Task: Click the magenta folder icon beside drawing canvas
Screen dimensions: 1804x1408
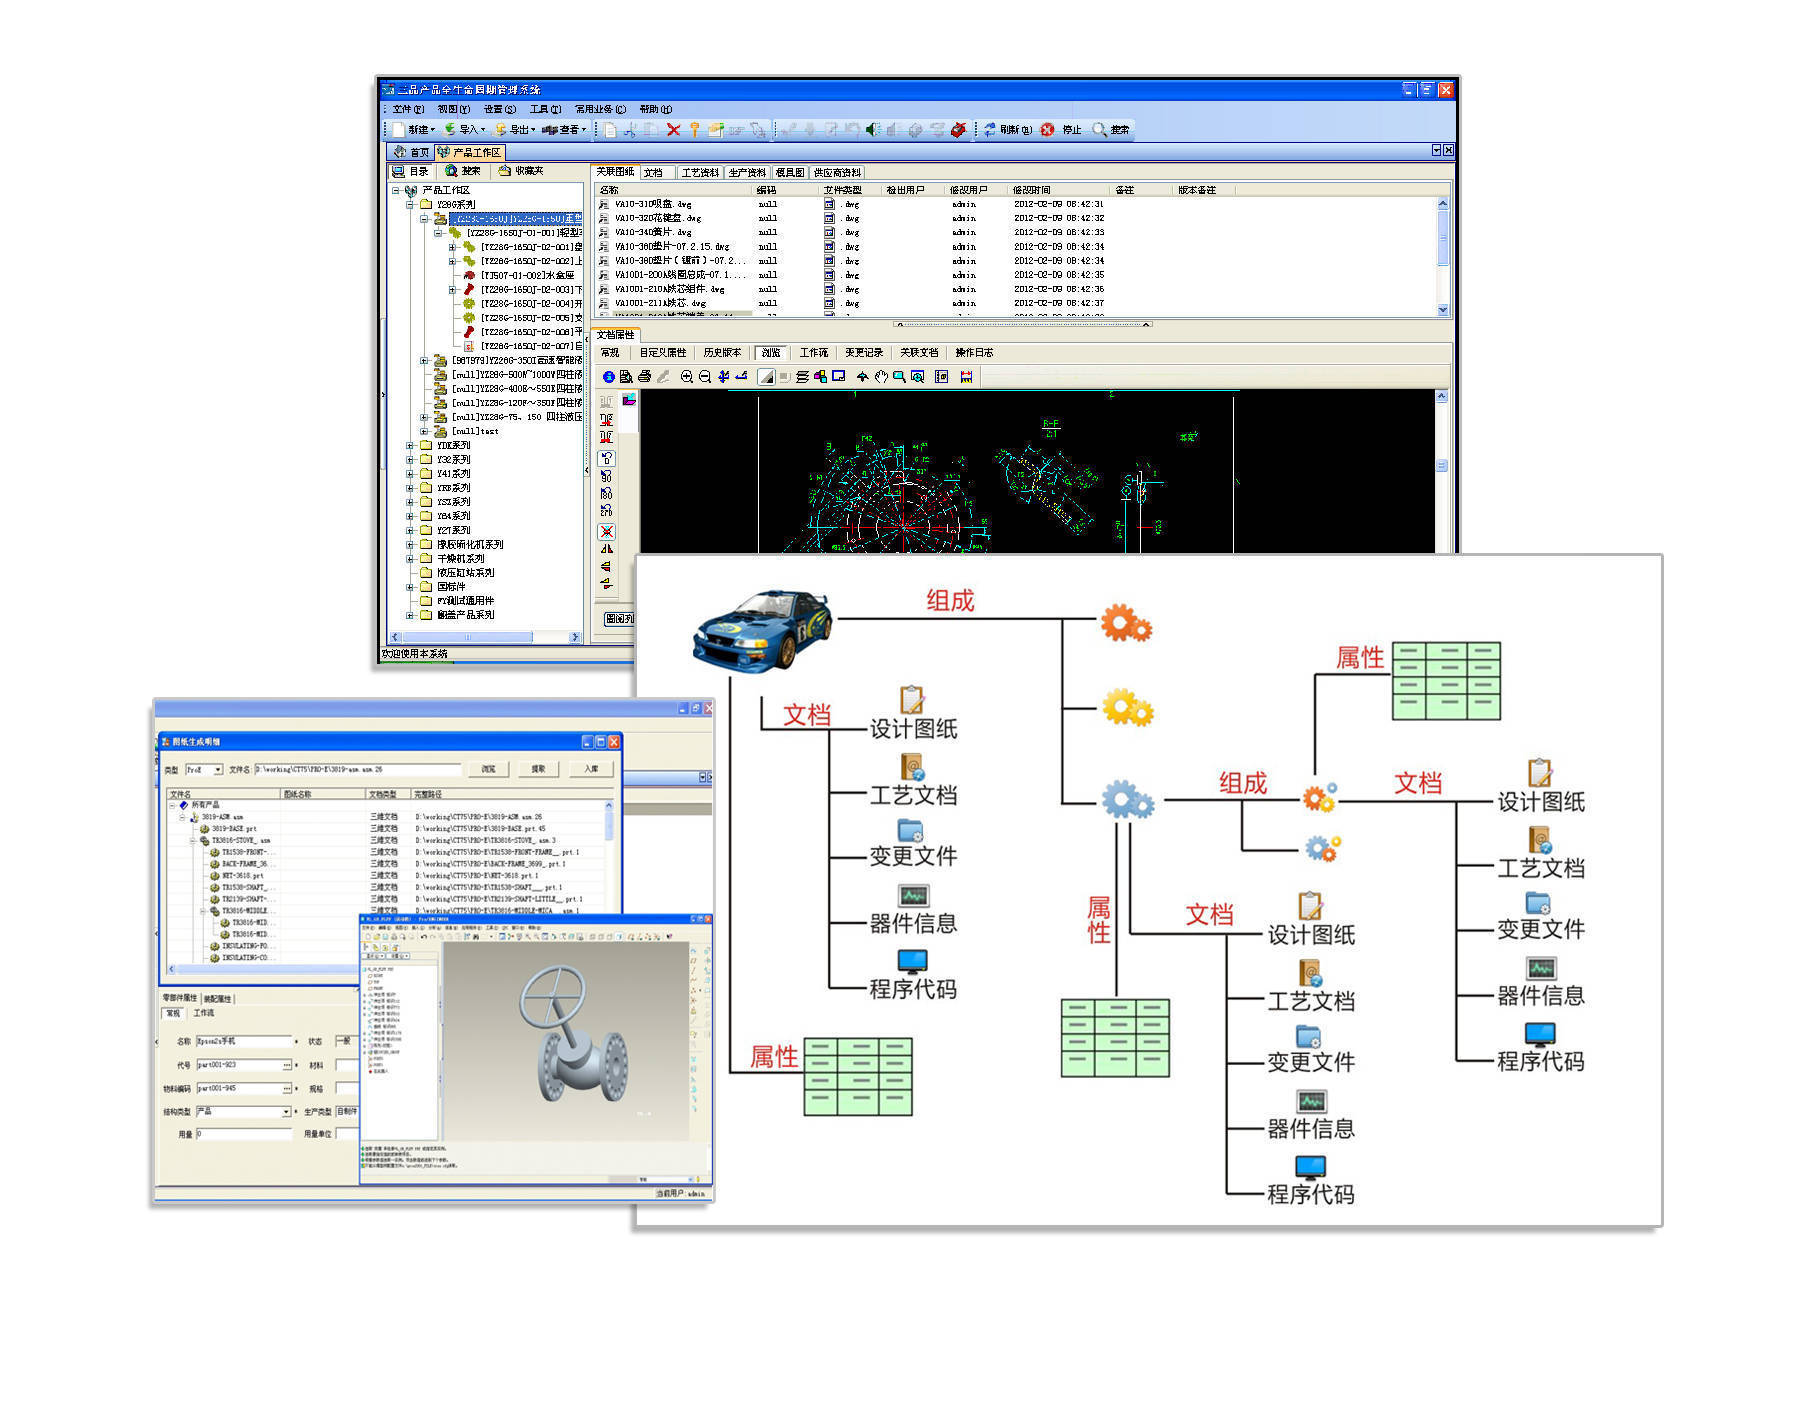Action: pos(629,399)
